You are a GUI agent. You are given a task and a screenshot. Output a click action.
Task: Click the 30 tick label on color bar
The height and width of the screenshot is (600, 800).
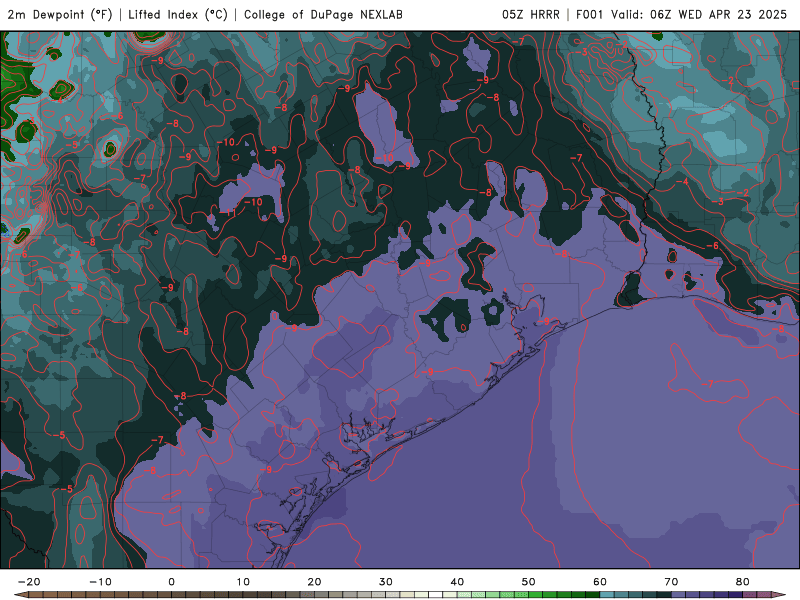386,582
